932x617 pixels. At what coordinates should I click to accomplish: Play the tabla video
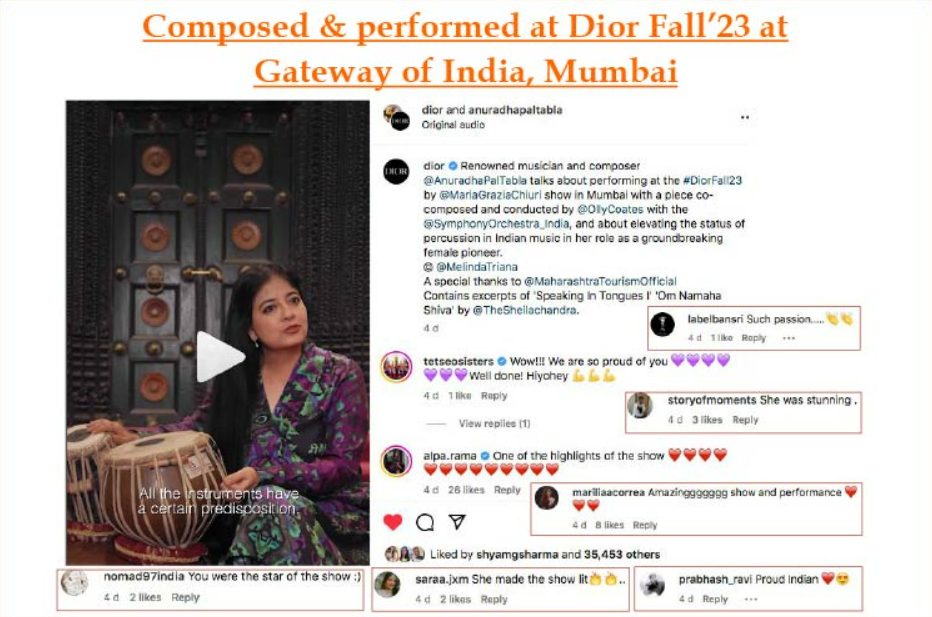coord(219,357)
